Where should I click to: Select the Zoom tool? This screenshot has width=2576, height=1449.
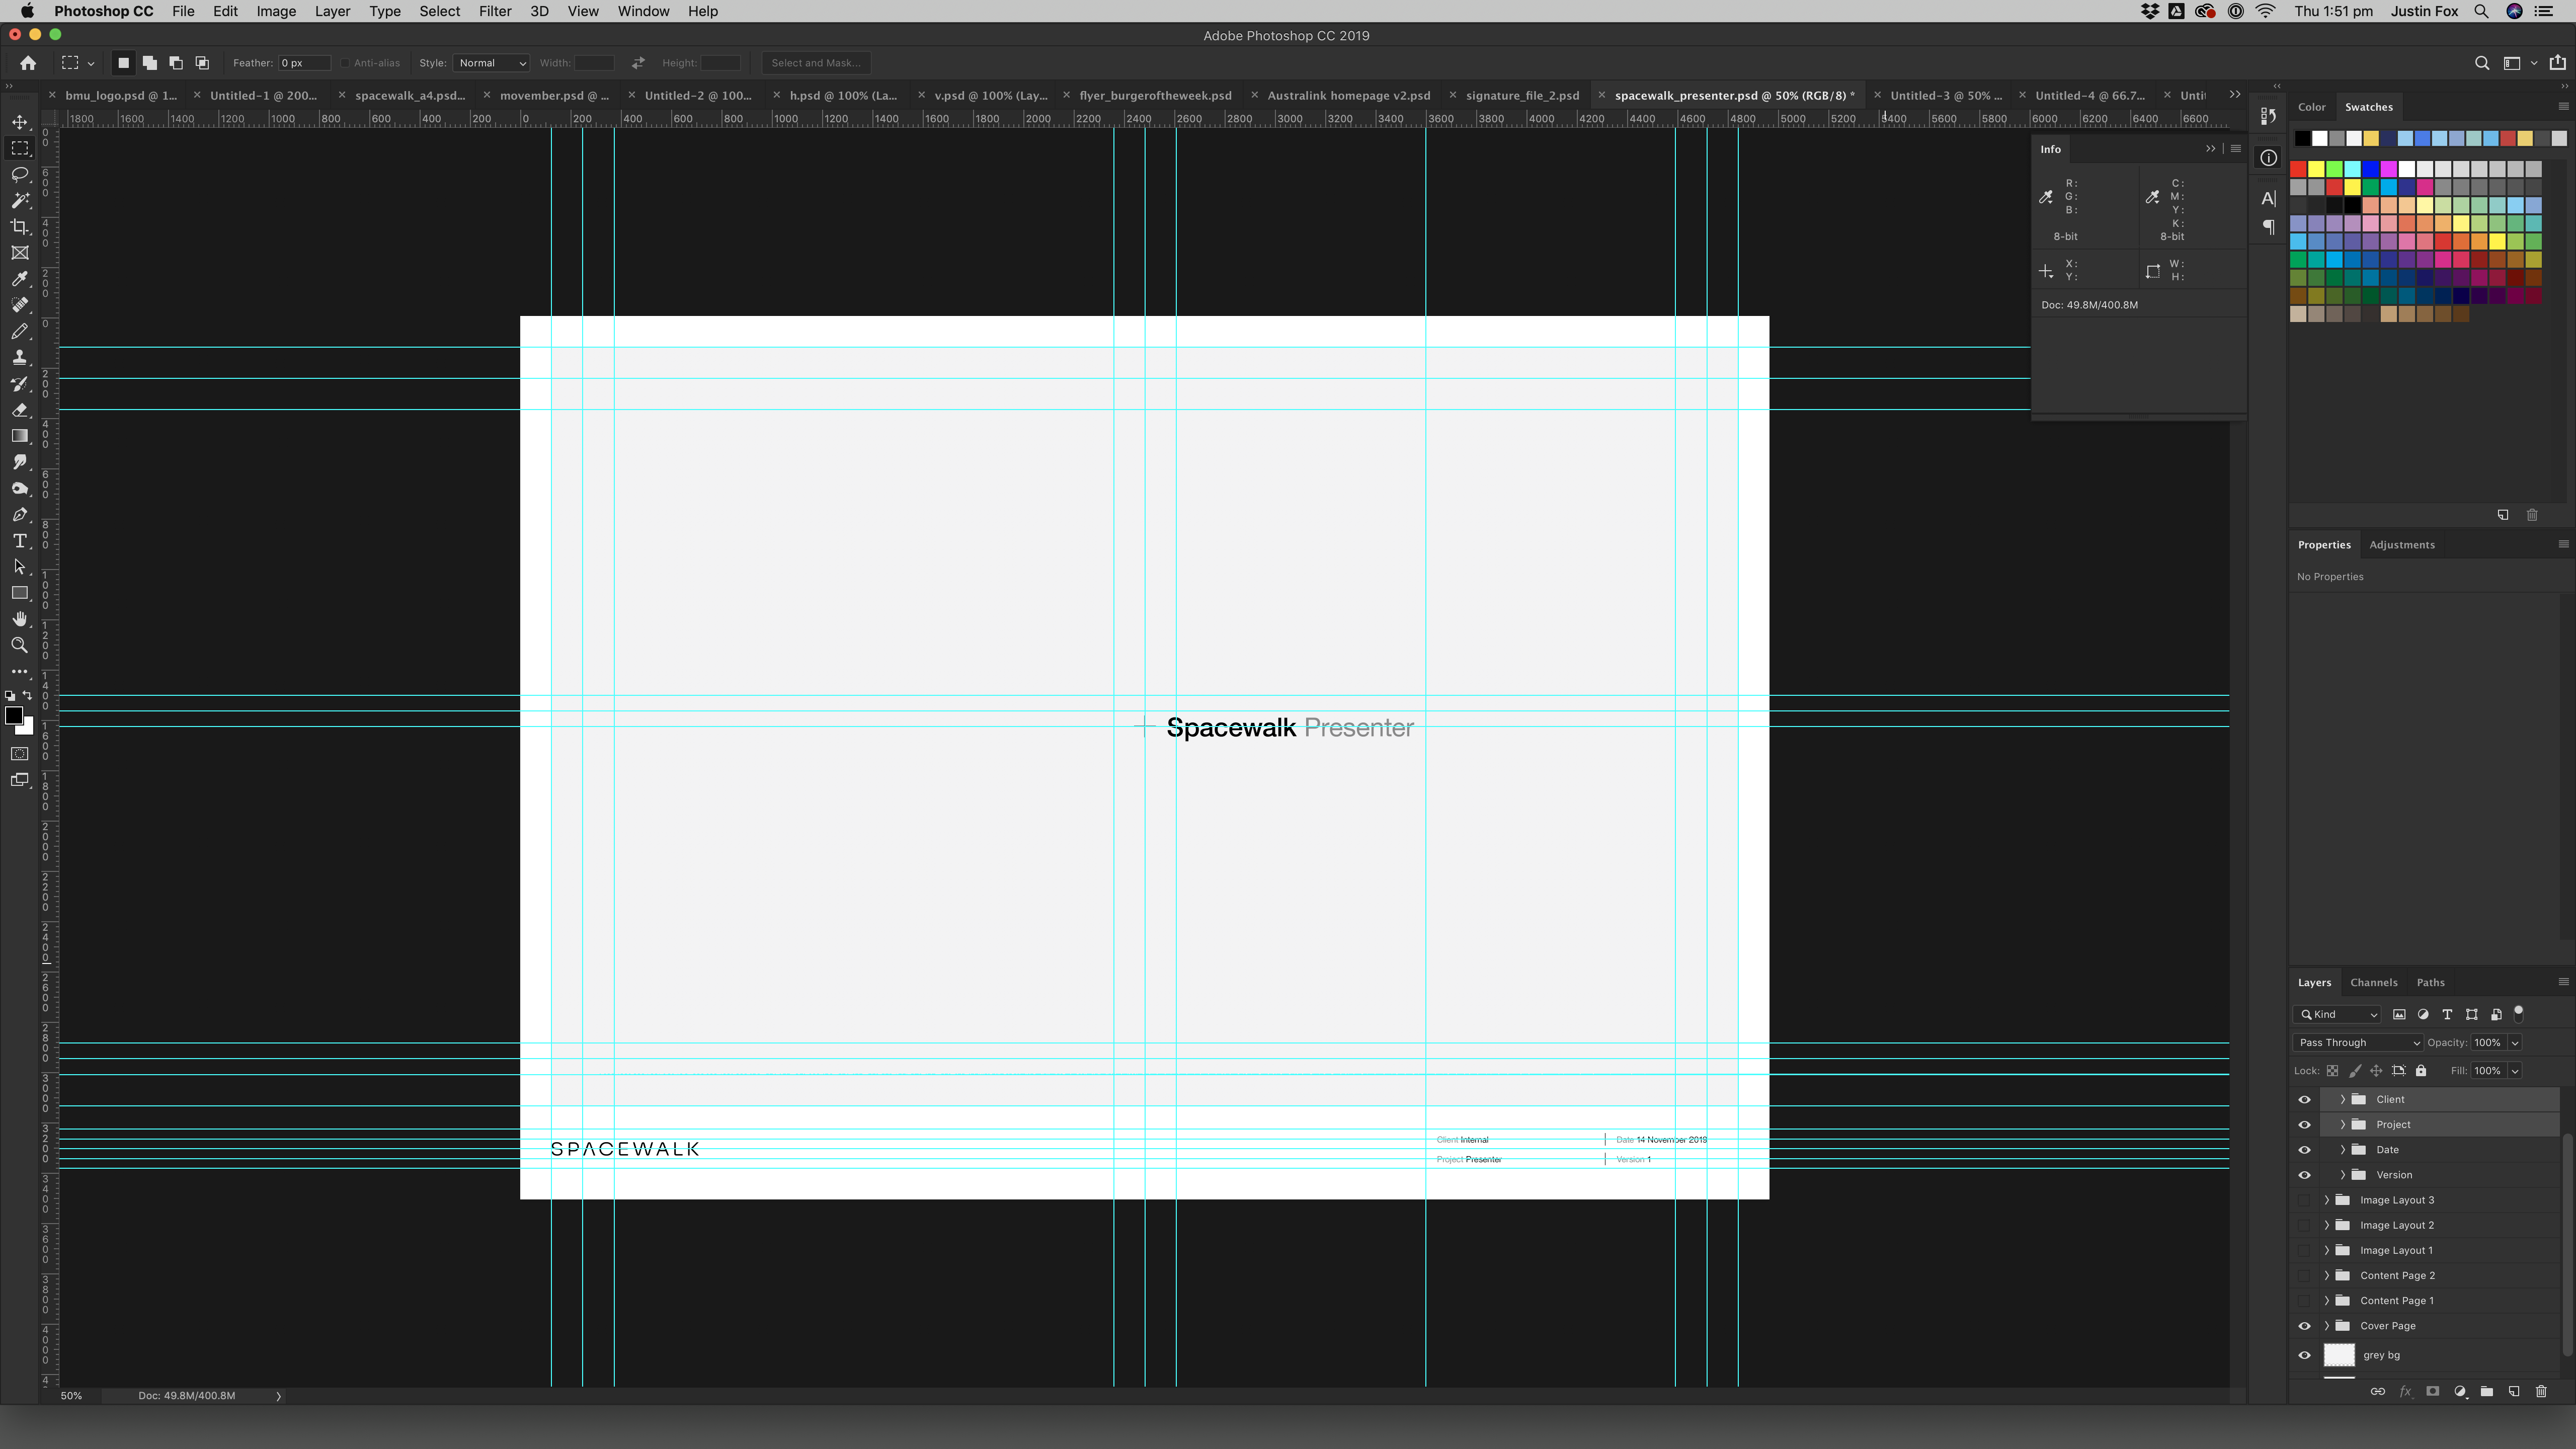point(20,646)
